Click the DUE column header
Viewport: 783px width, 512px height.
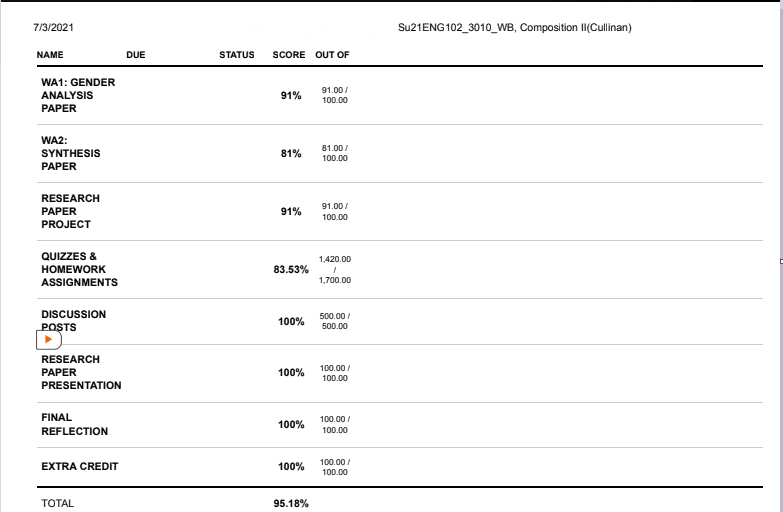[136, 54]
